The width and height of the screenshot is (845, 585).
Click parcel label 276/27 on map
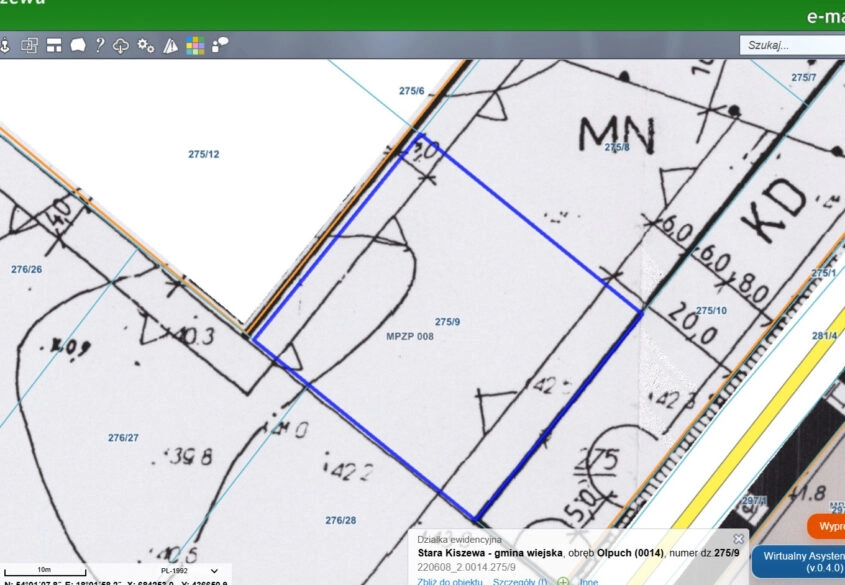pos(123,437)
